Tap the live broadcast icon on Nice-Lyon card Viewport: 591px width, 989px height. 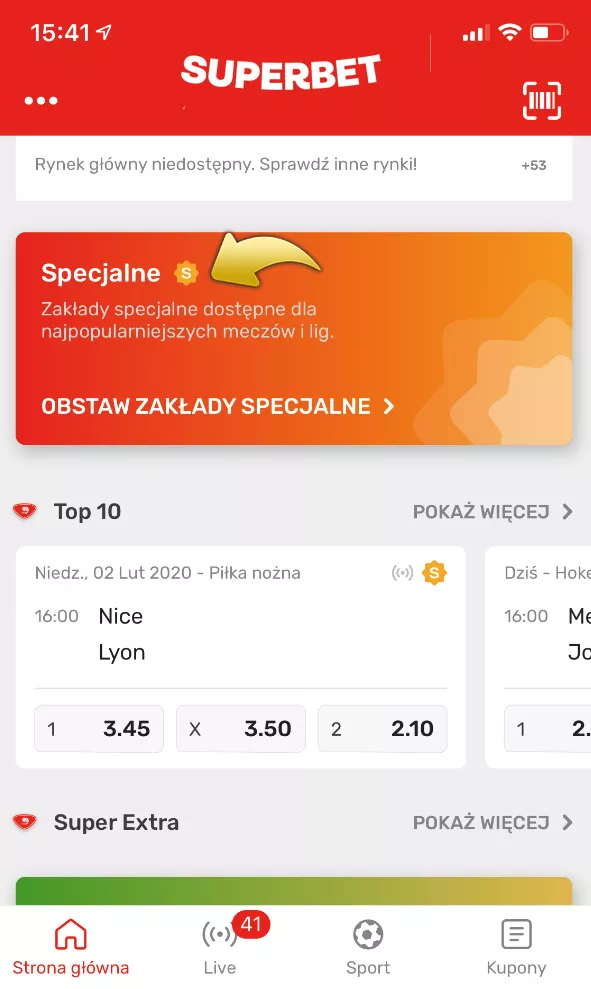pyautogui.click(x=402, y=573)
